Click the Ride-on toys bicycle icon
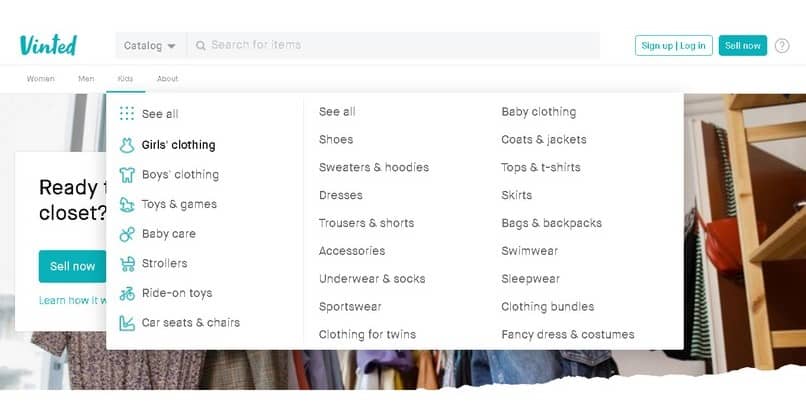The height and width of the screenshot is (408, 806). coord(127,294)
